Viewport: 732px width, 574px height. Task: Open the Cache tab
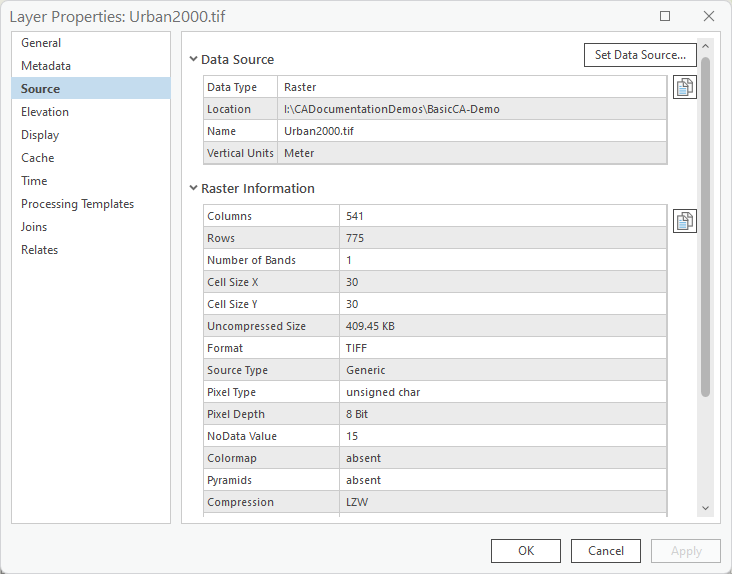point(91,158)
